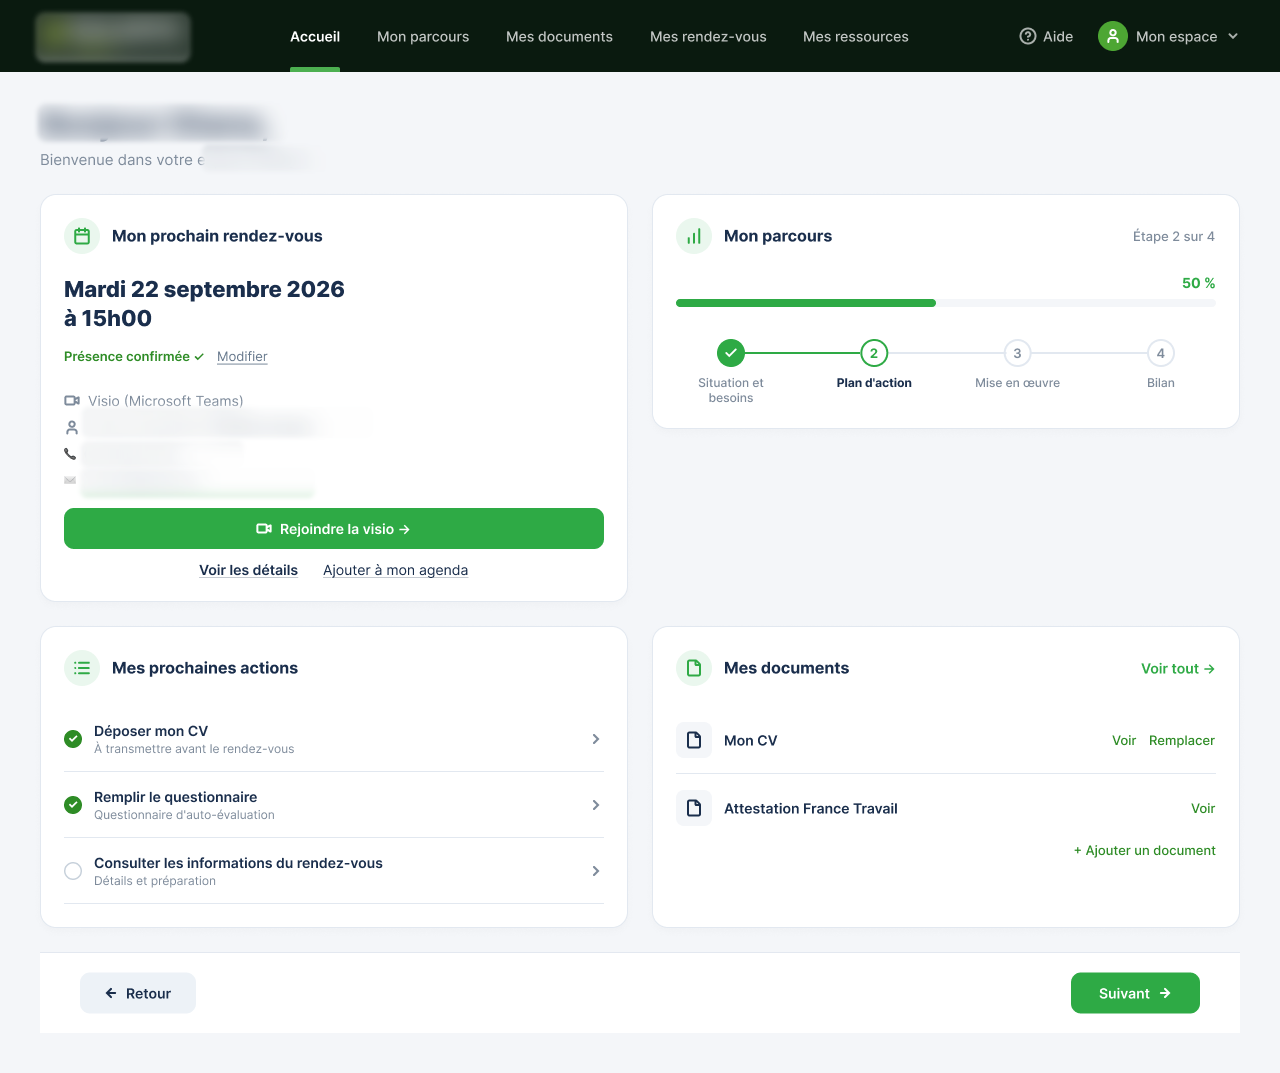
Task: Click Remplacer for Mon CV
Action: 1182,740
